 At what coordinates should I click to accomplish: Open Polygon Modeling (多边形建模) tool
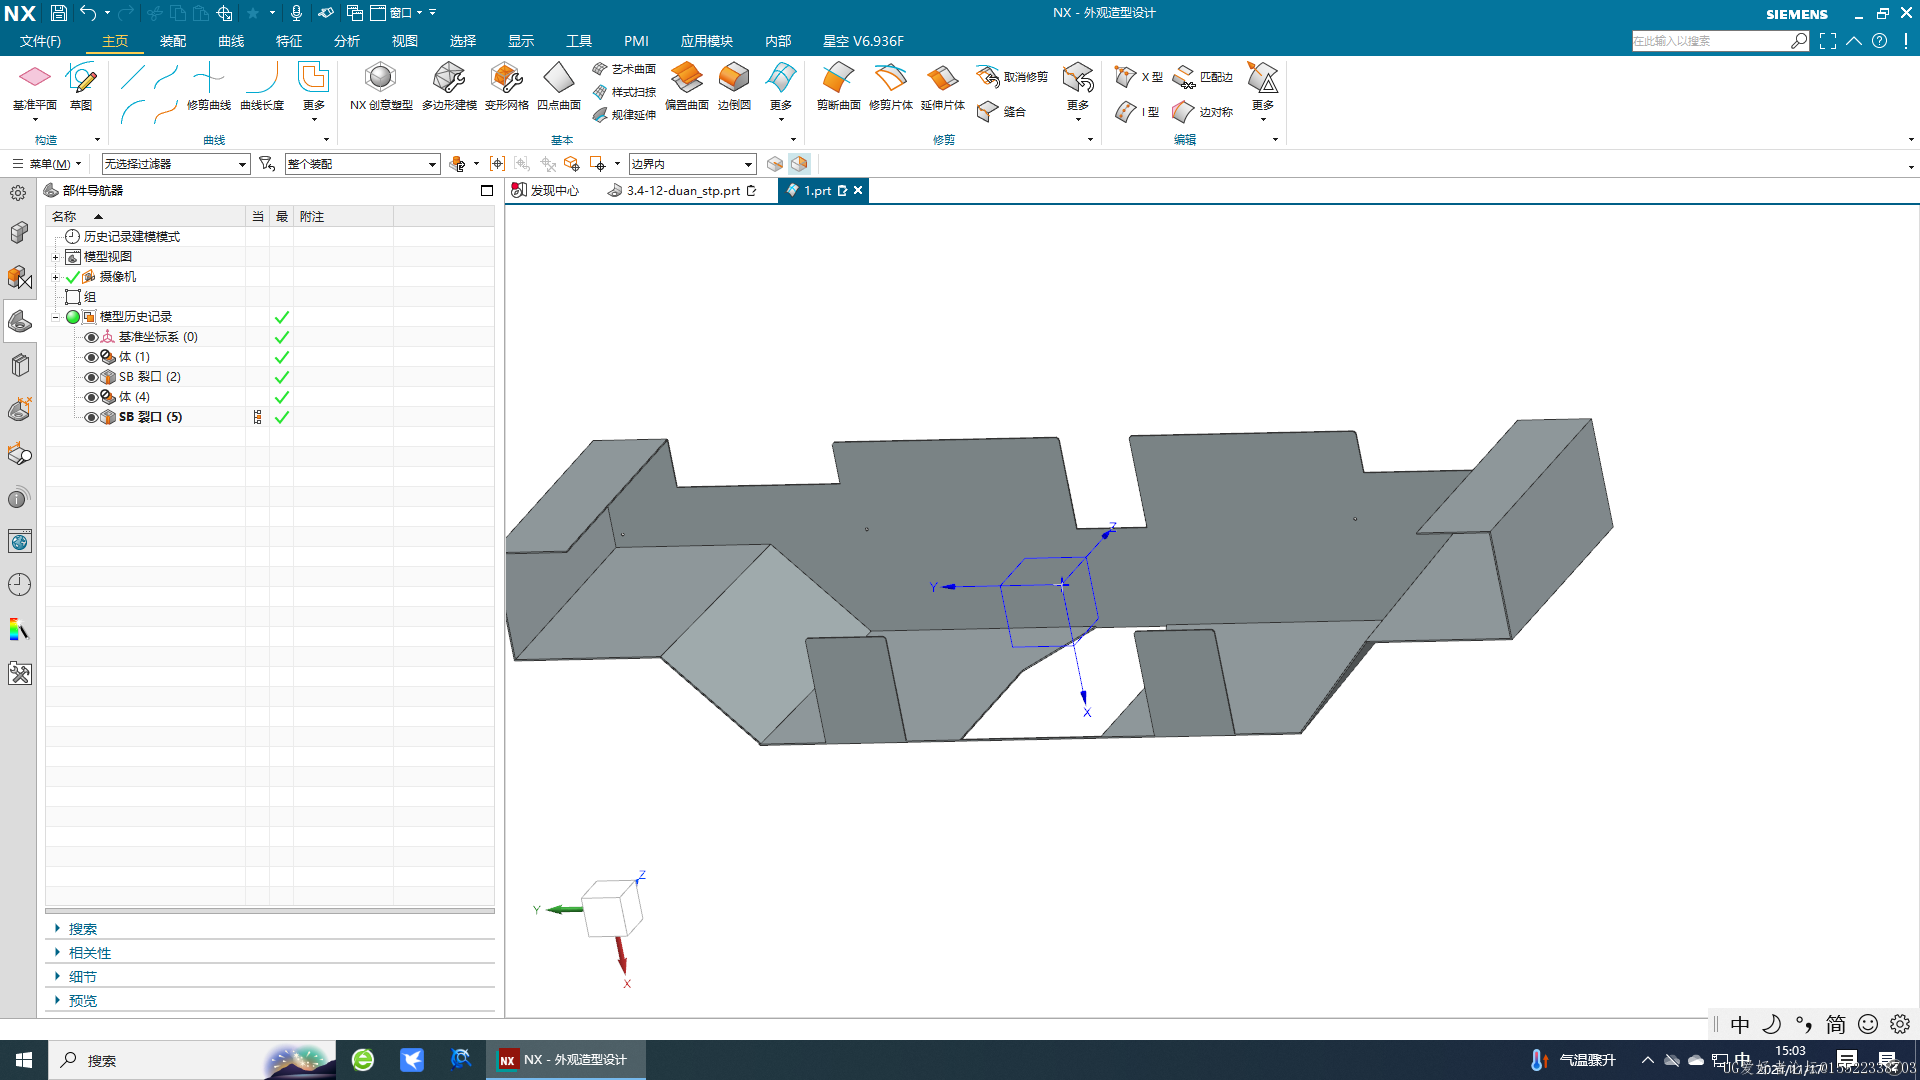(449, 86)
